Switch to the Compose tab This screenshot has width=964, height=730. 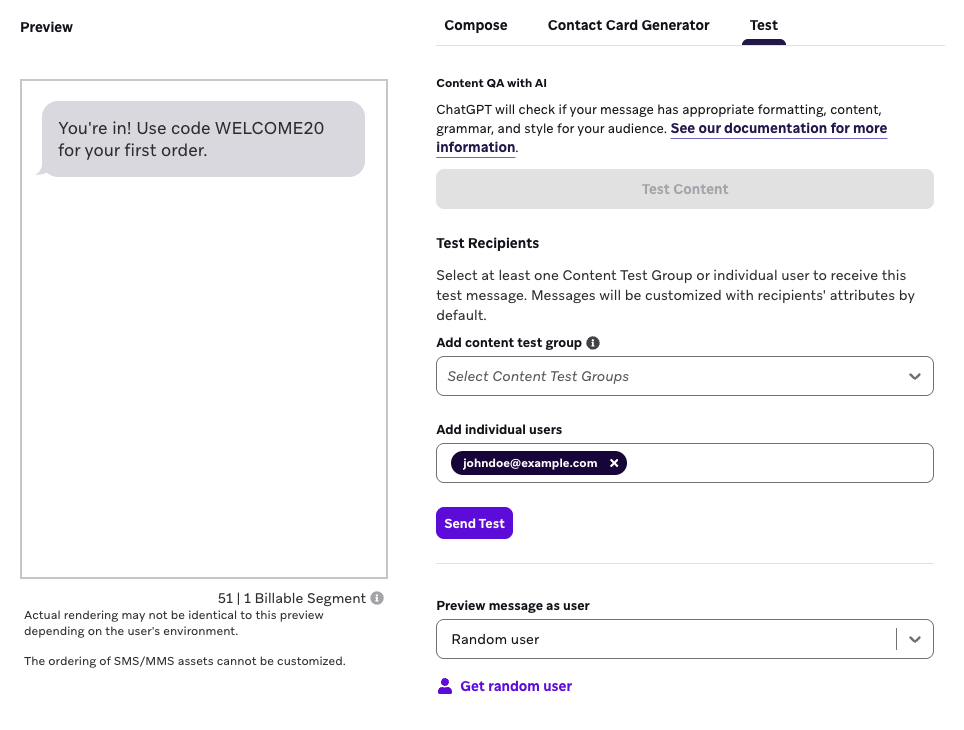click(476, 25)
